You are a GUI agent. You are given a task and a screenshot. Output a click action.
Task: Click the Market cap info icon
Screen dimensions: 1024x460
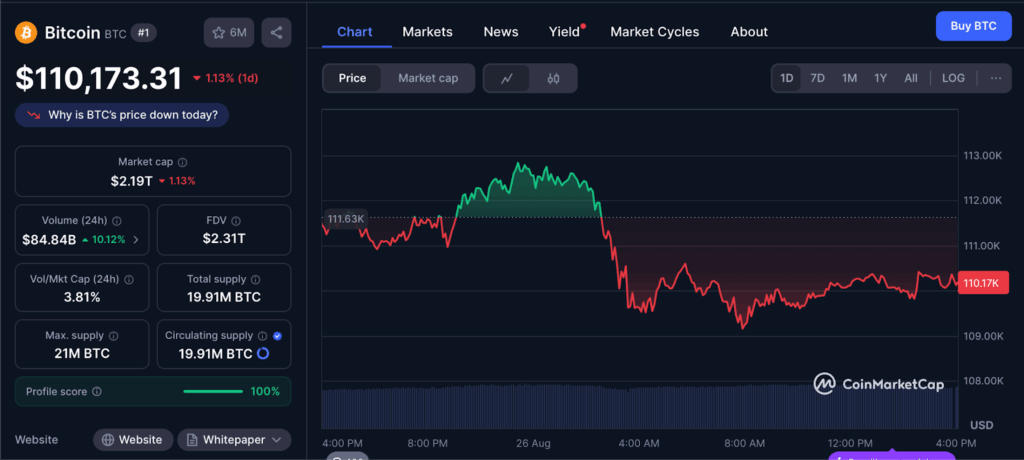coord(182,162)
